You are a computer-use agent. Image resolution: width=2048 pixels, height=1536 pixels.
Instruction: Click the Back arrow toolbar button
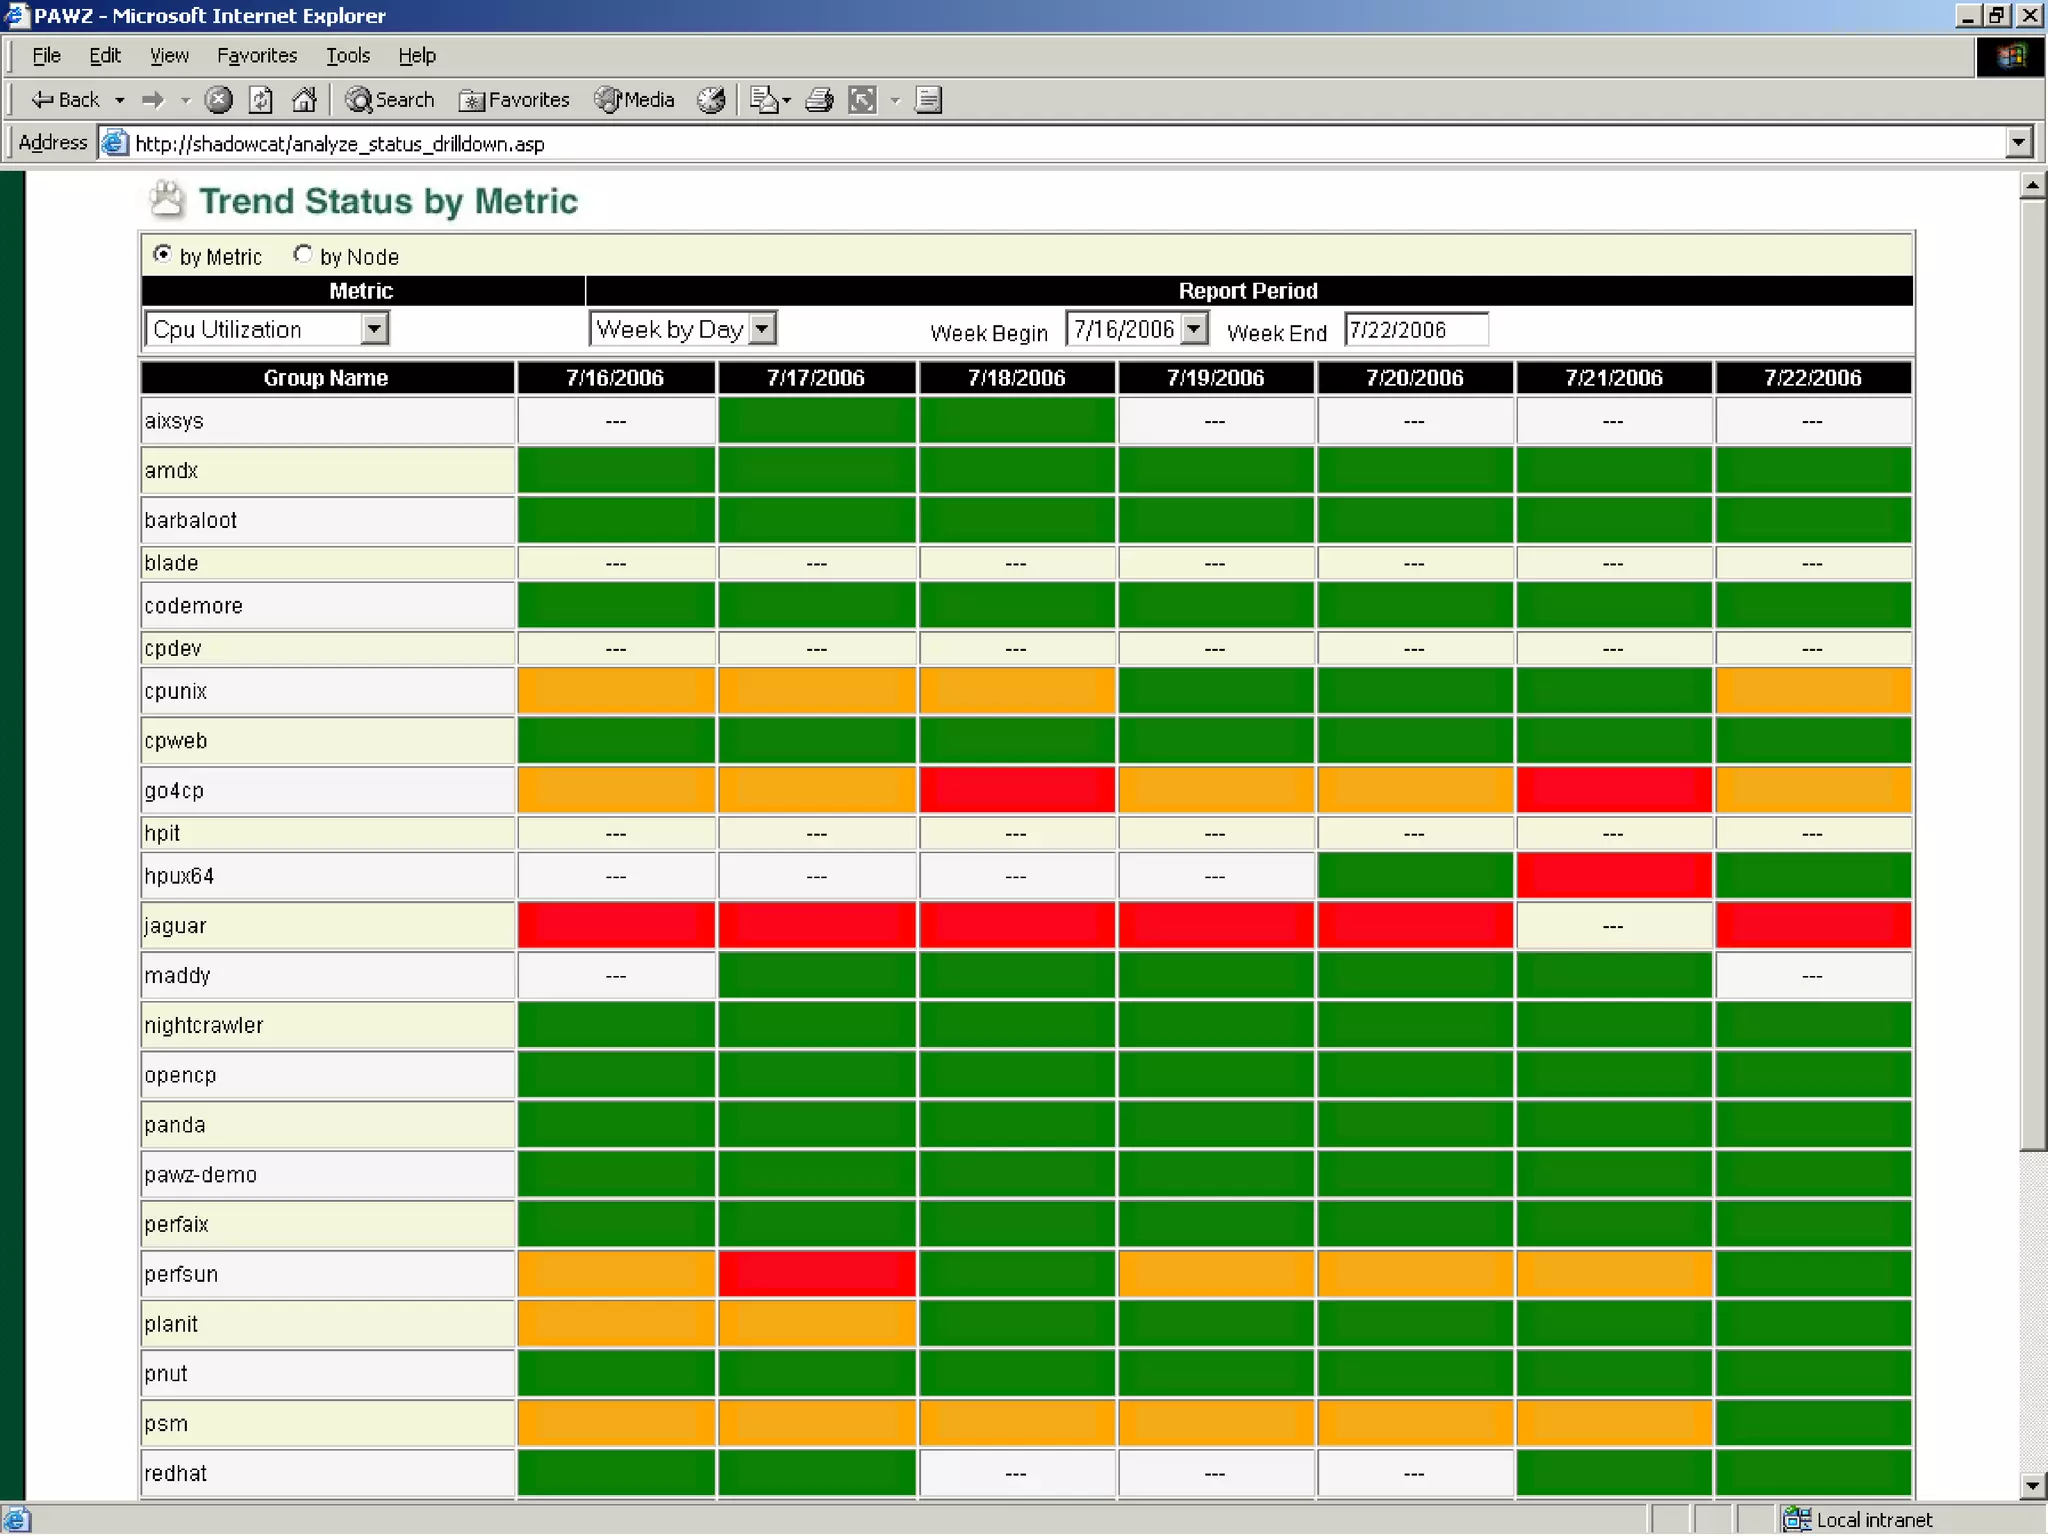[x=65, y=100]
